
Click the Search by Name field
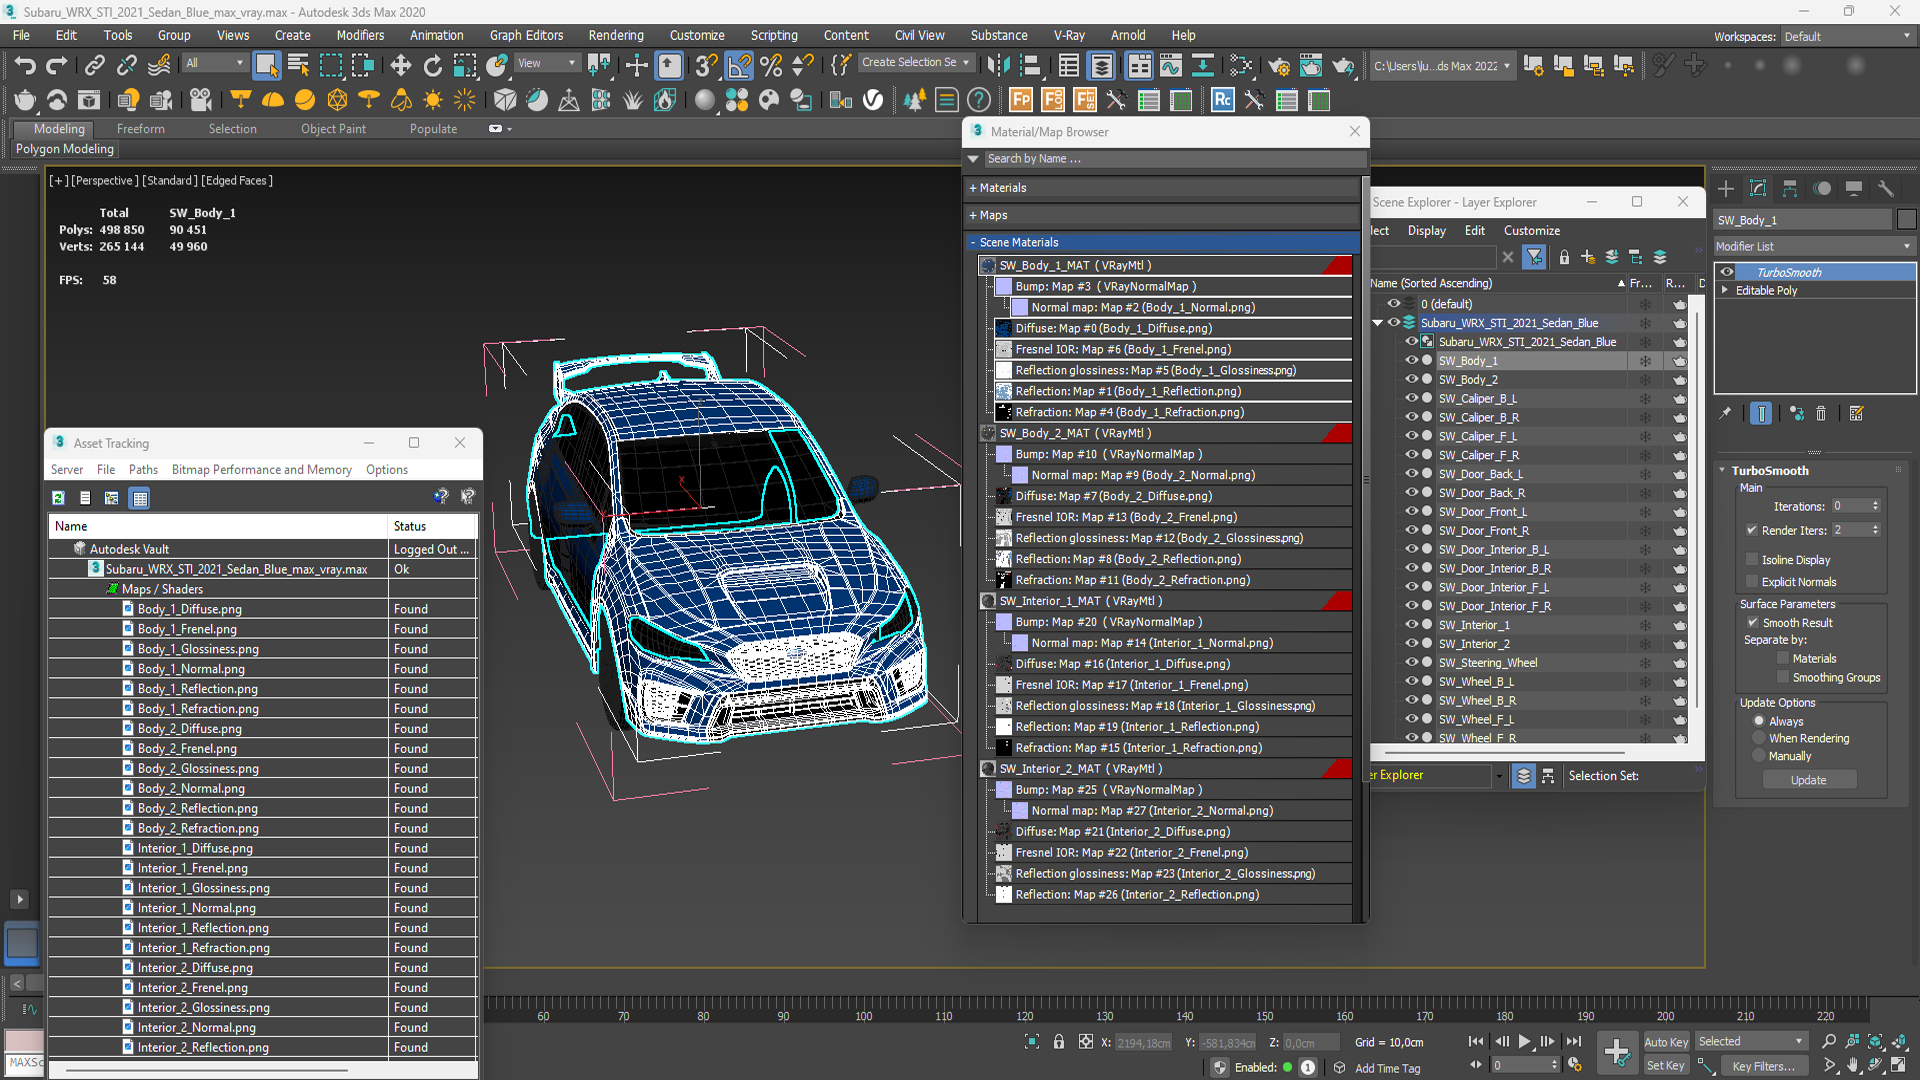pyautogui.click(x=1174, y=159)
